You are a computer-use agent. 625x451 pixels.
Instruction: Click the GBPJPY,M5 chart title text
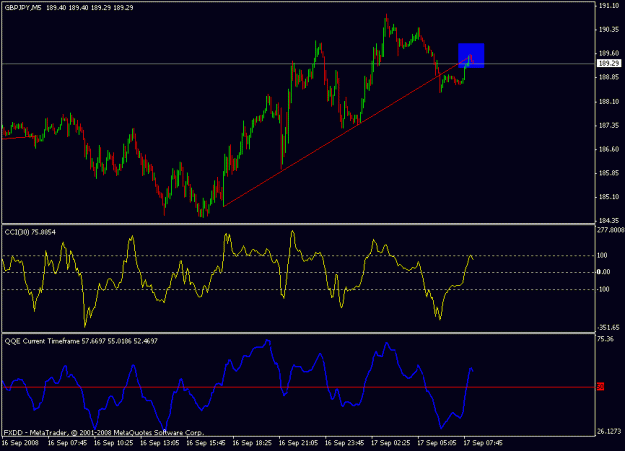[x=22, y=8]
